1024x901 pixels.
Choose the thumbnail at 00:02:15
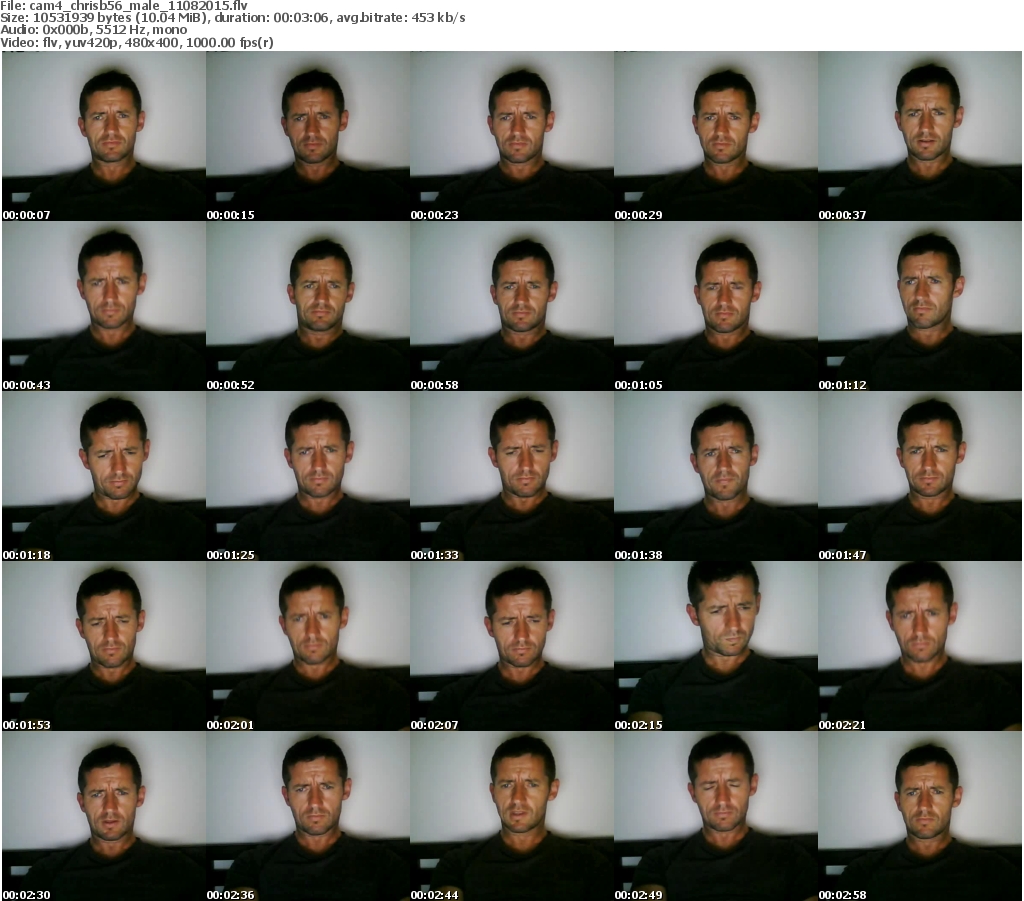click(x=716, y=646)
